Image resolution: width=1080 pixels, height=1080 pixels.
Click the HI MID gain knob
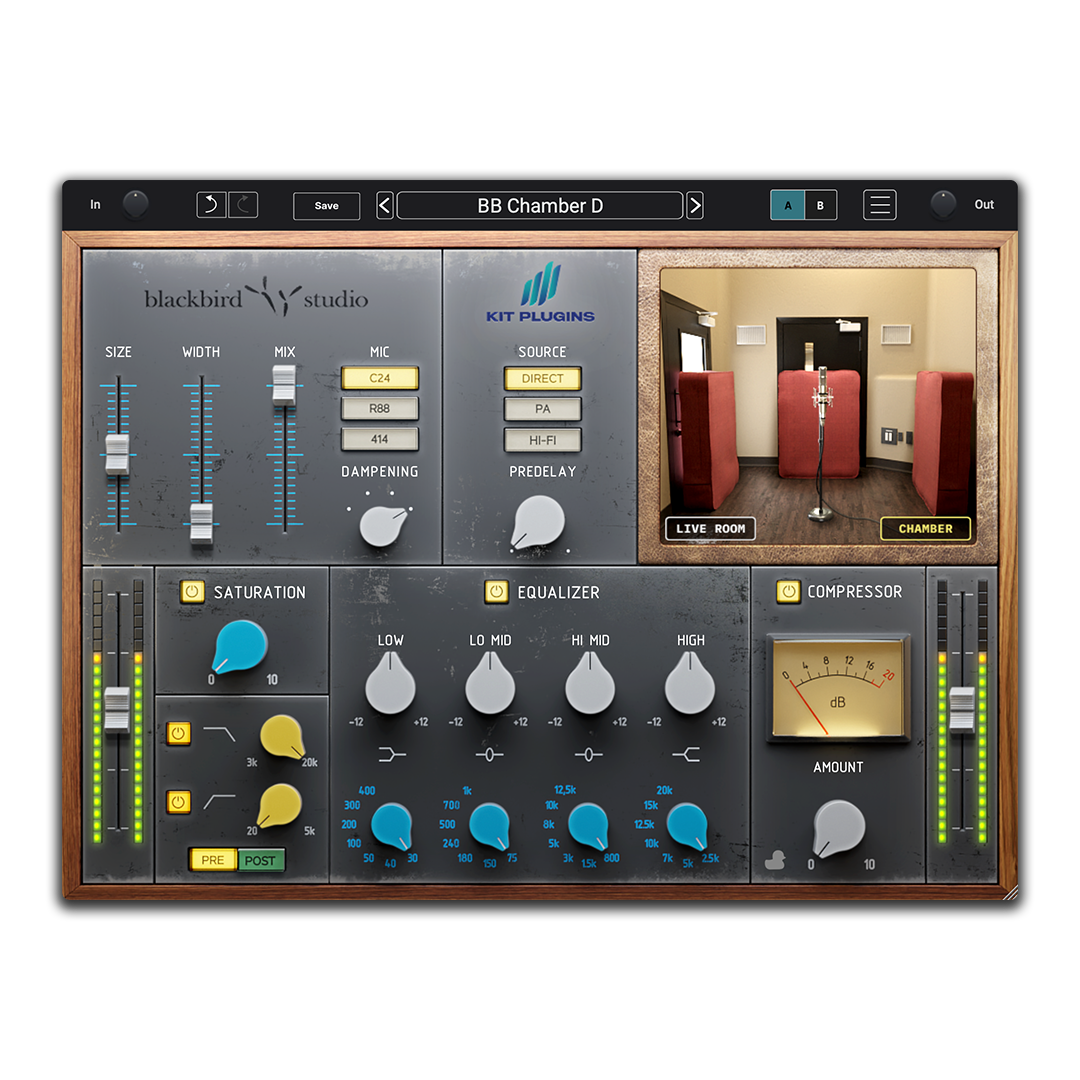point(590,683)
